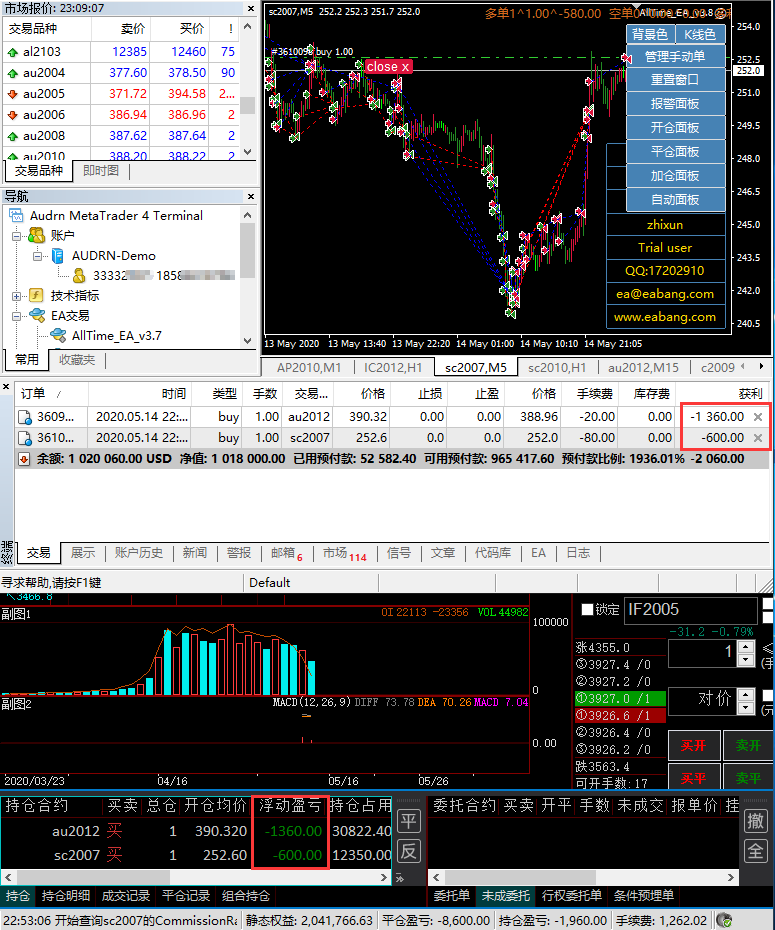Expand the 技术指标 tree node

17,296
